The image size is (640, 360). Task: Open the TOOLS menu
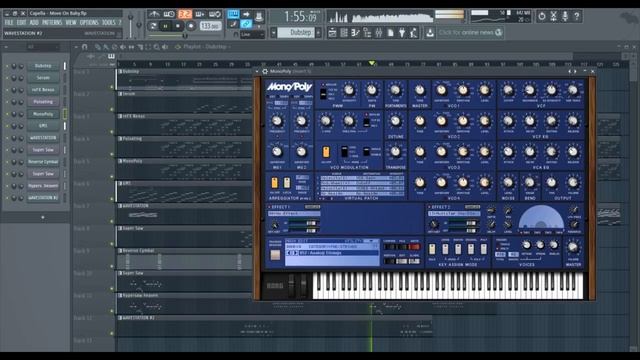click(109, 22)
